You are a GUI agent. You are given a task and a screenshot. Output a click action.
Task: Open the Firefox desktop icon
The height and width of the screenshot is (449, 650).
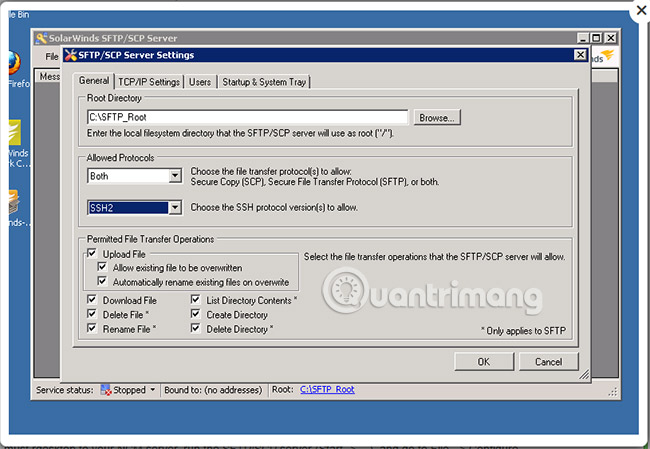point(14,63)
